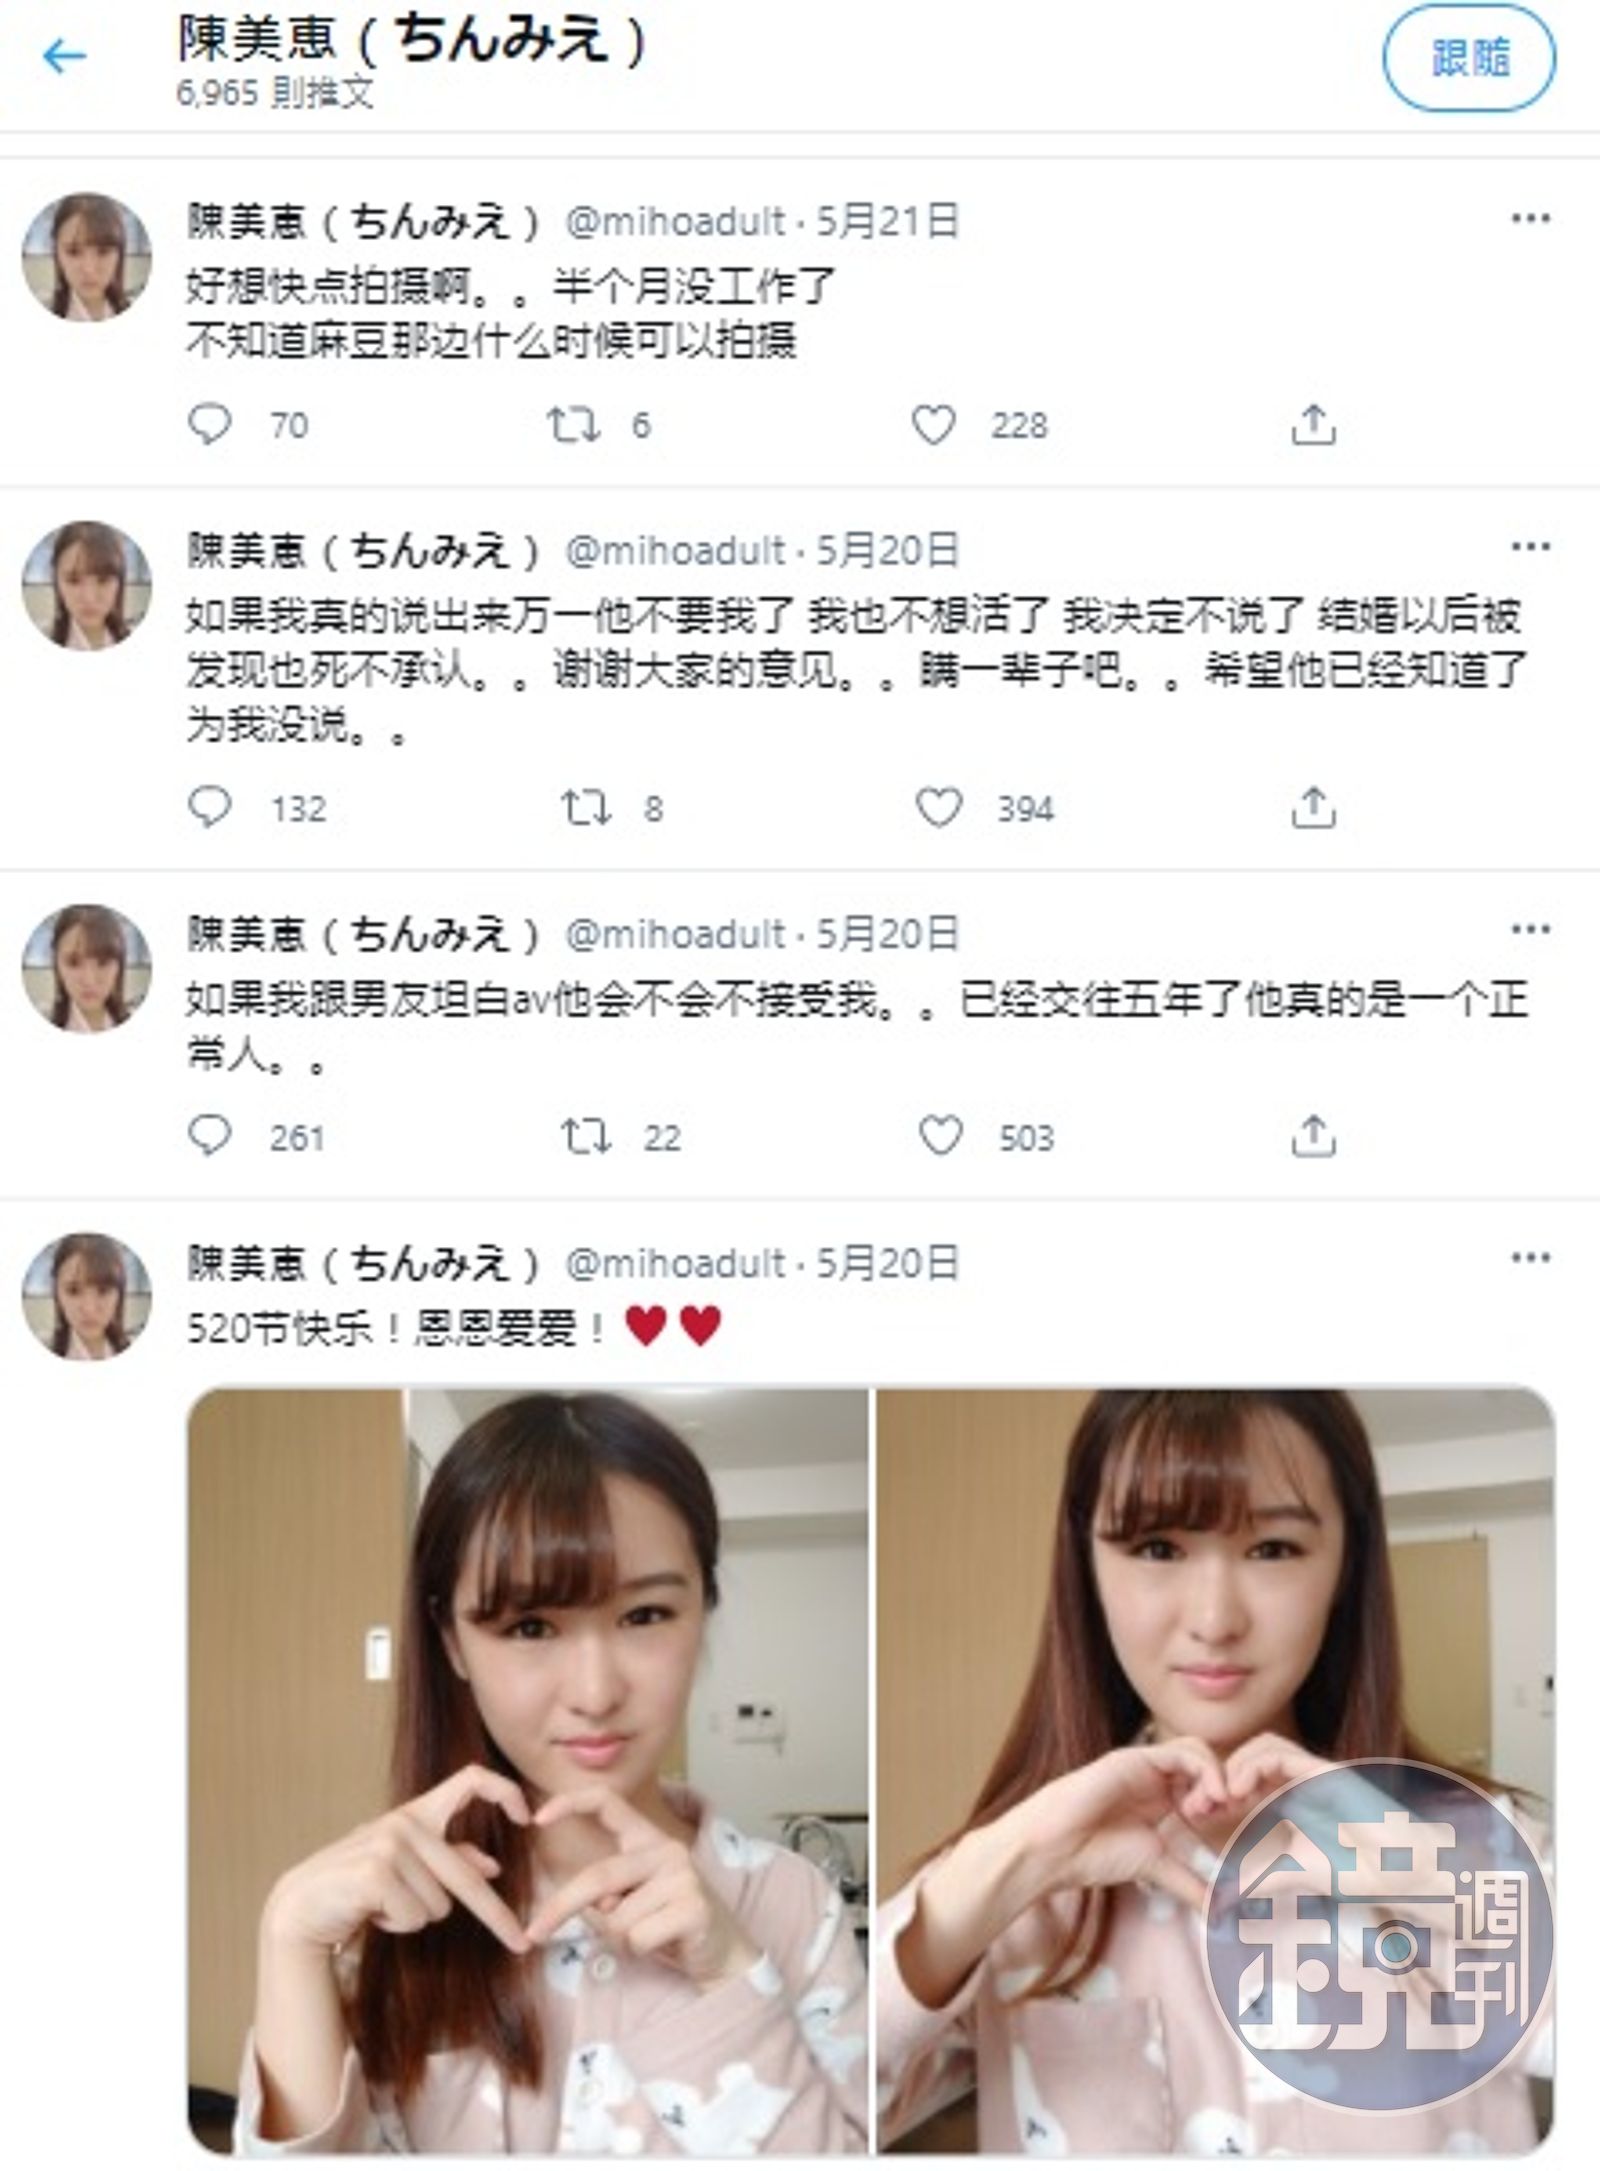Open the profile avatar of the first tweet
The width and height of the screenshot is (1600, 2171).
point(87,257)
